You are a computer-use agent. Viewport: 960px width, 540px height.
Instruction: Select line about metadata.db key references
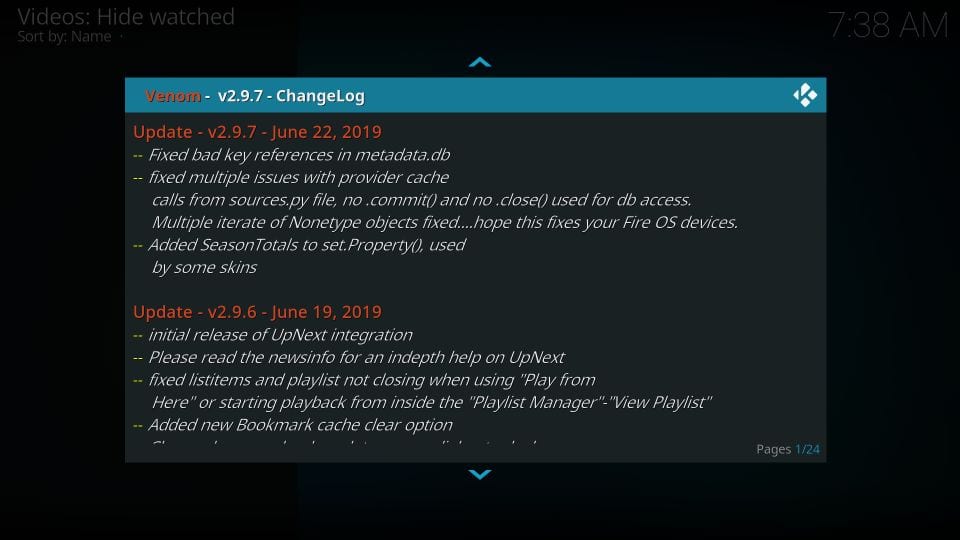click(x=291, y=155)
